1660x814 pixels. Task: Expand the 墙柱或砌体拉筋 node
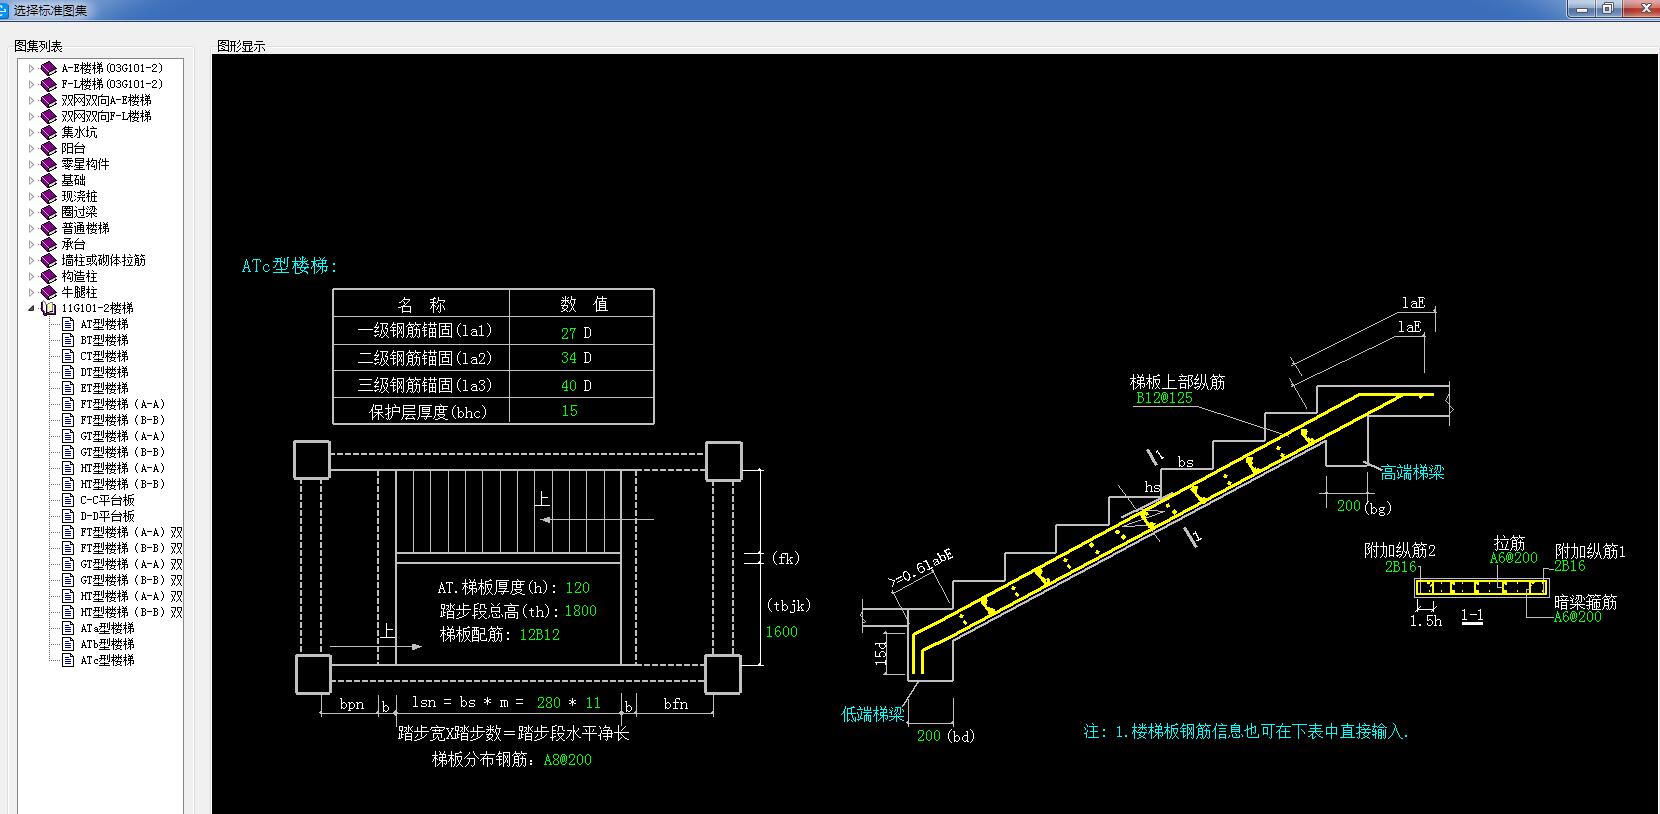click(x=31, y=260)
